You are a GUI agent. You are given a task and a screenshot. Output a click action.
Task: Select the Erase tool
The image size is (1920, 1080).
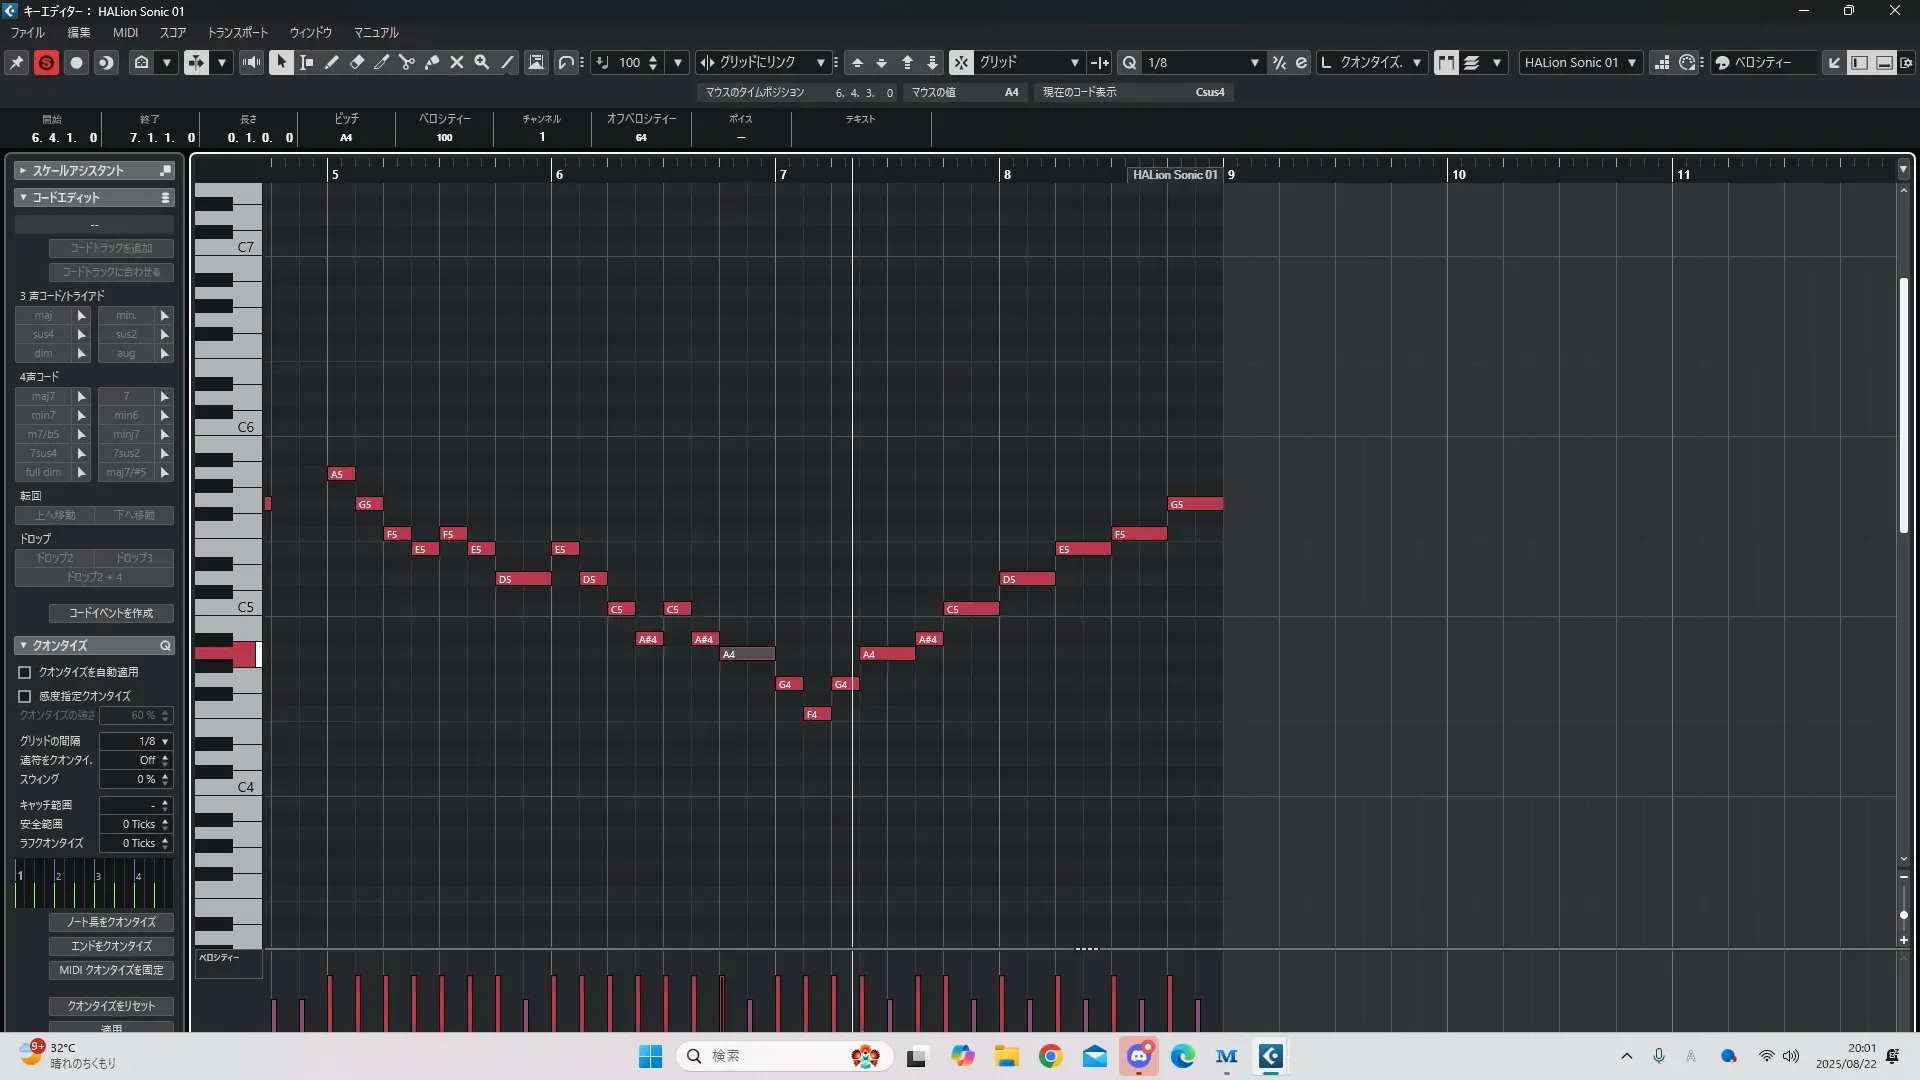click(356, 62)
